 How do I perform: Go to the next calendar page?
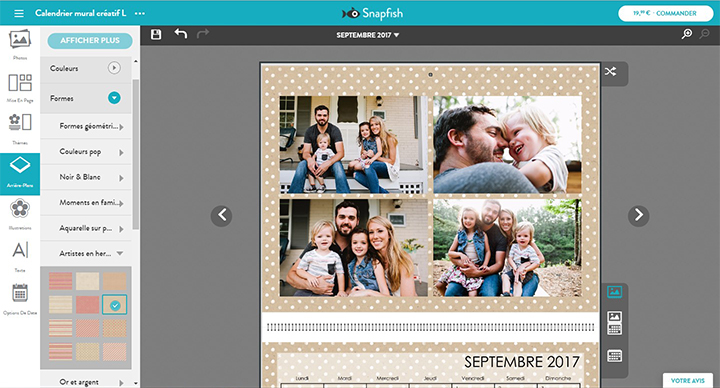(638, 215)
